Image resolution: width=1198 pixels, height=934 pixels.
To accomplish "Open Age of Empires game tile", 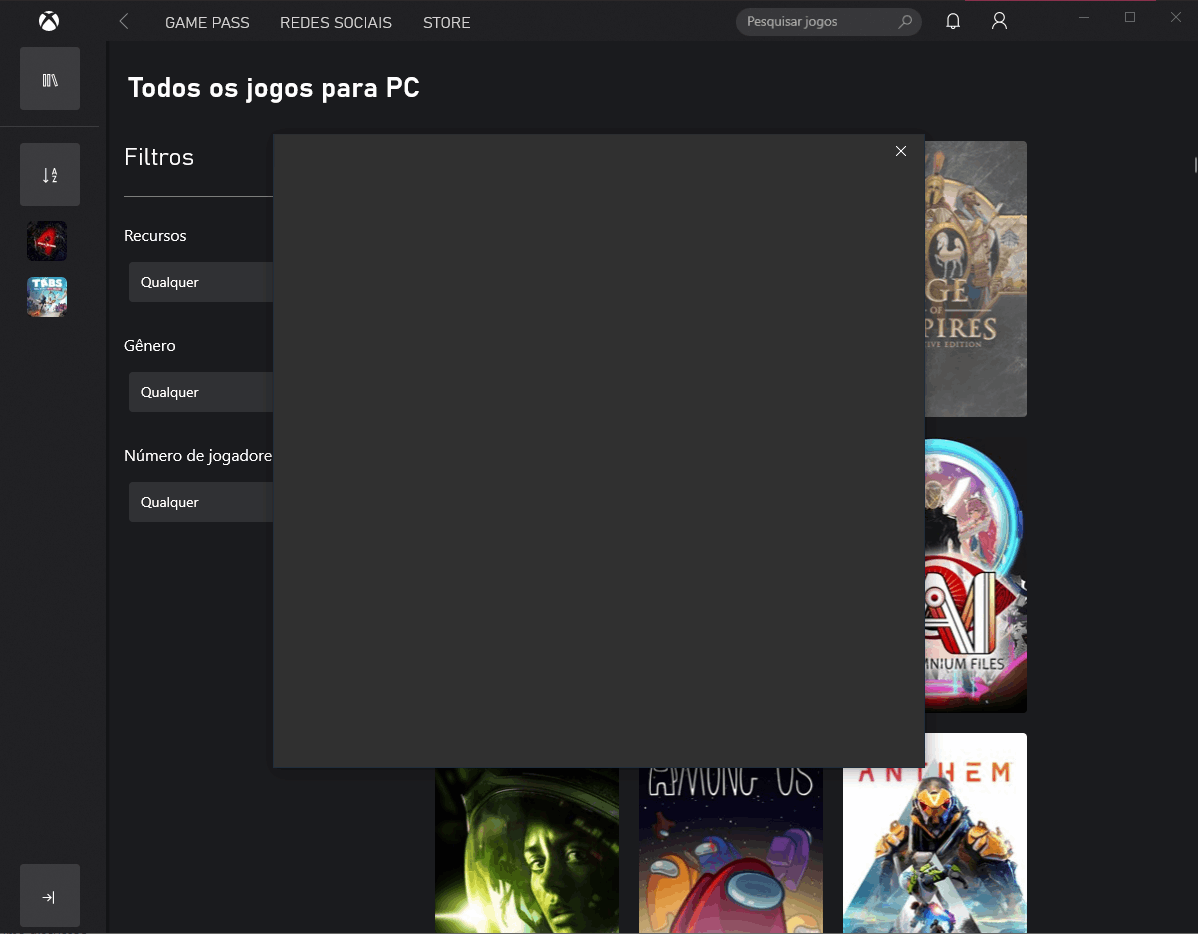I will coord(976,279).
